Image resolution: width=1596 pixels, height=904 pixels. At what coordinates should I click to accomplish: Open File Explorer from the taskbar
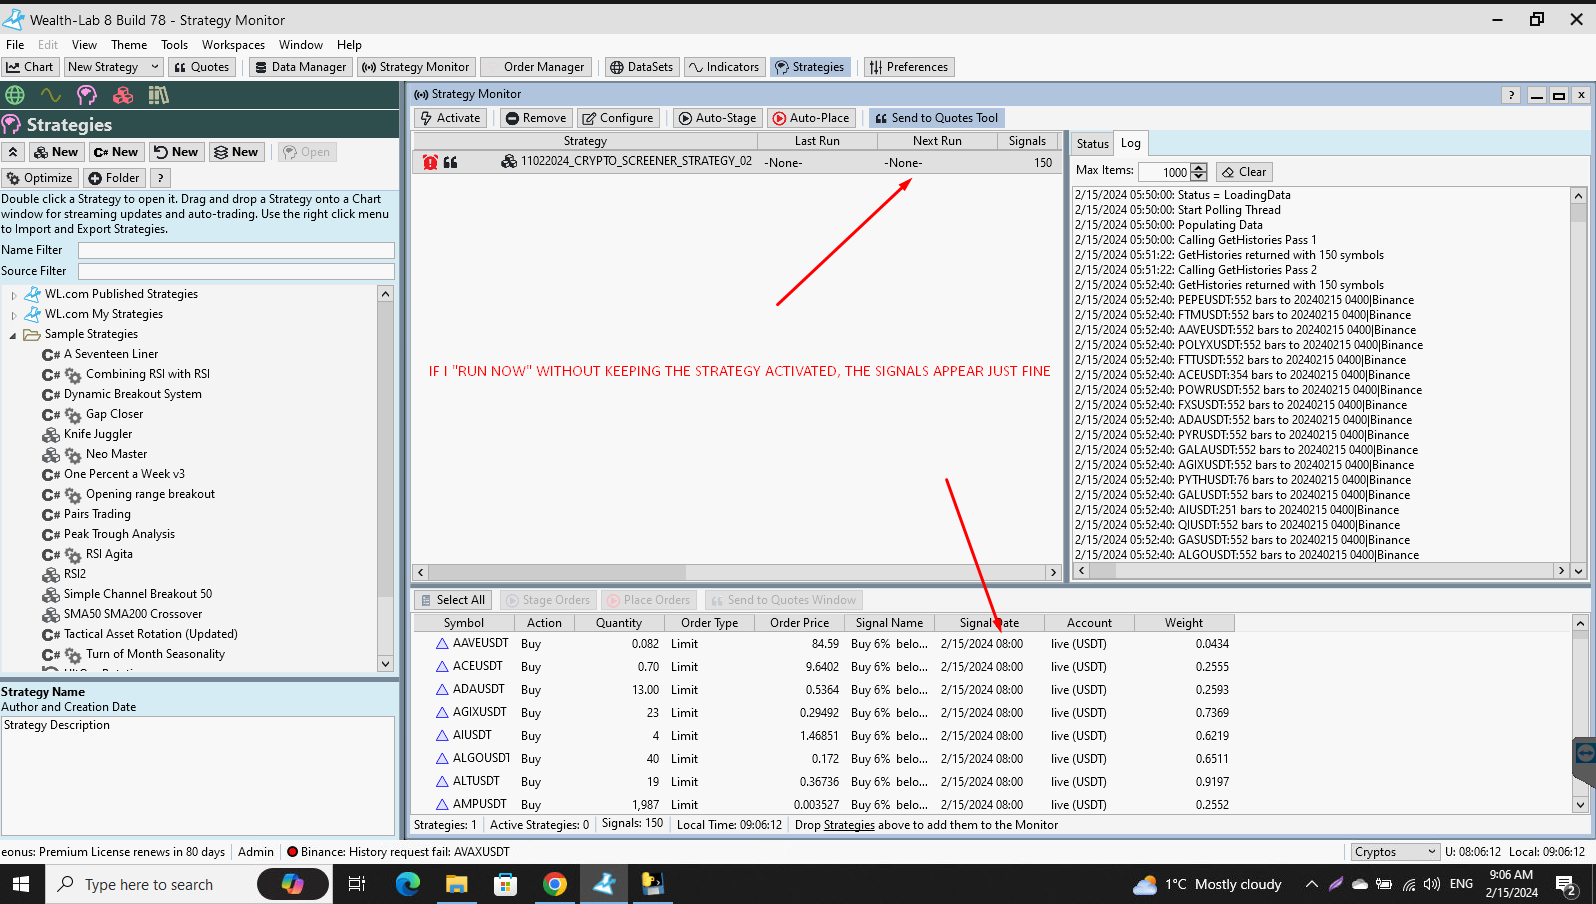(457, 884)
